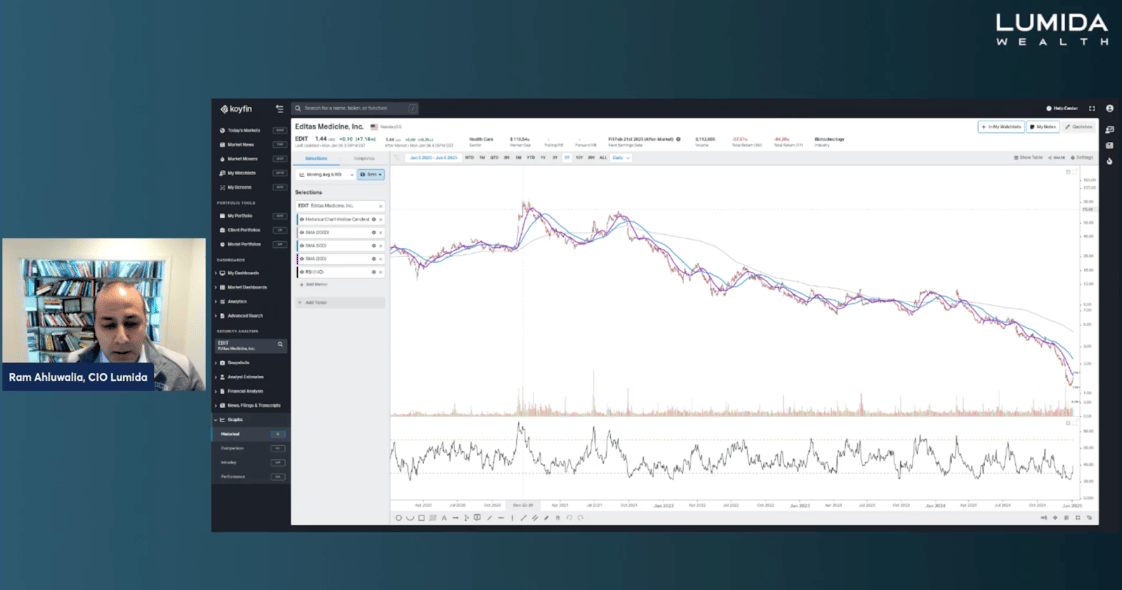Remove the RSI (14D) metric
The width and height of the screenshot is (1122, 590).
click(381, 272)
